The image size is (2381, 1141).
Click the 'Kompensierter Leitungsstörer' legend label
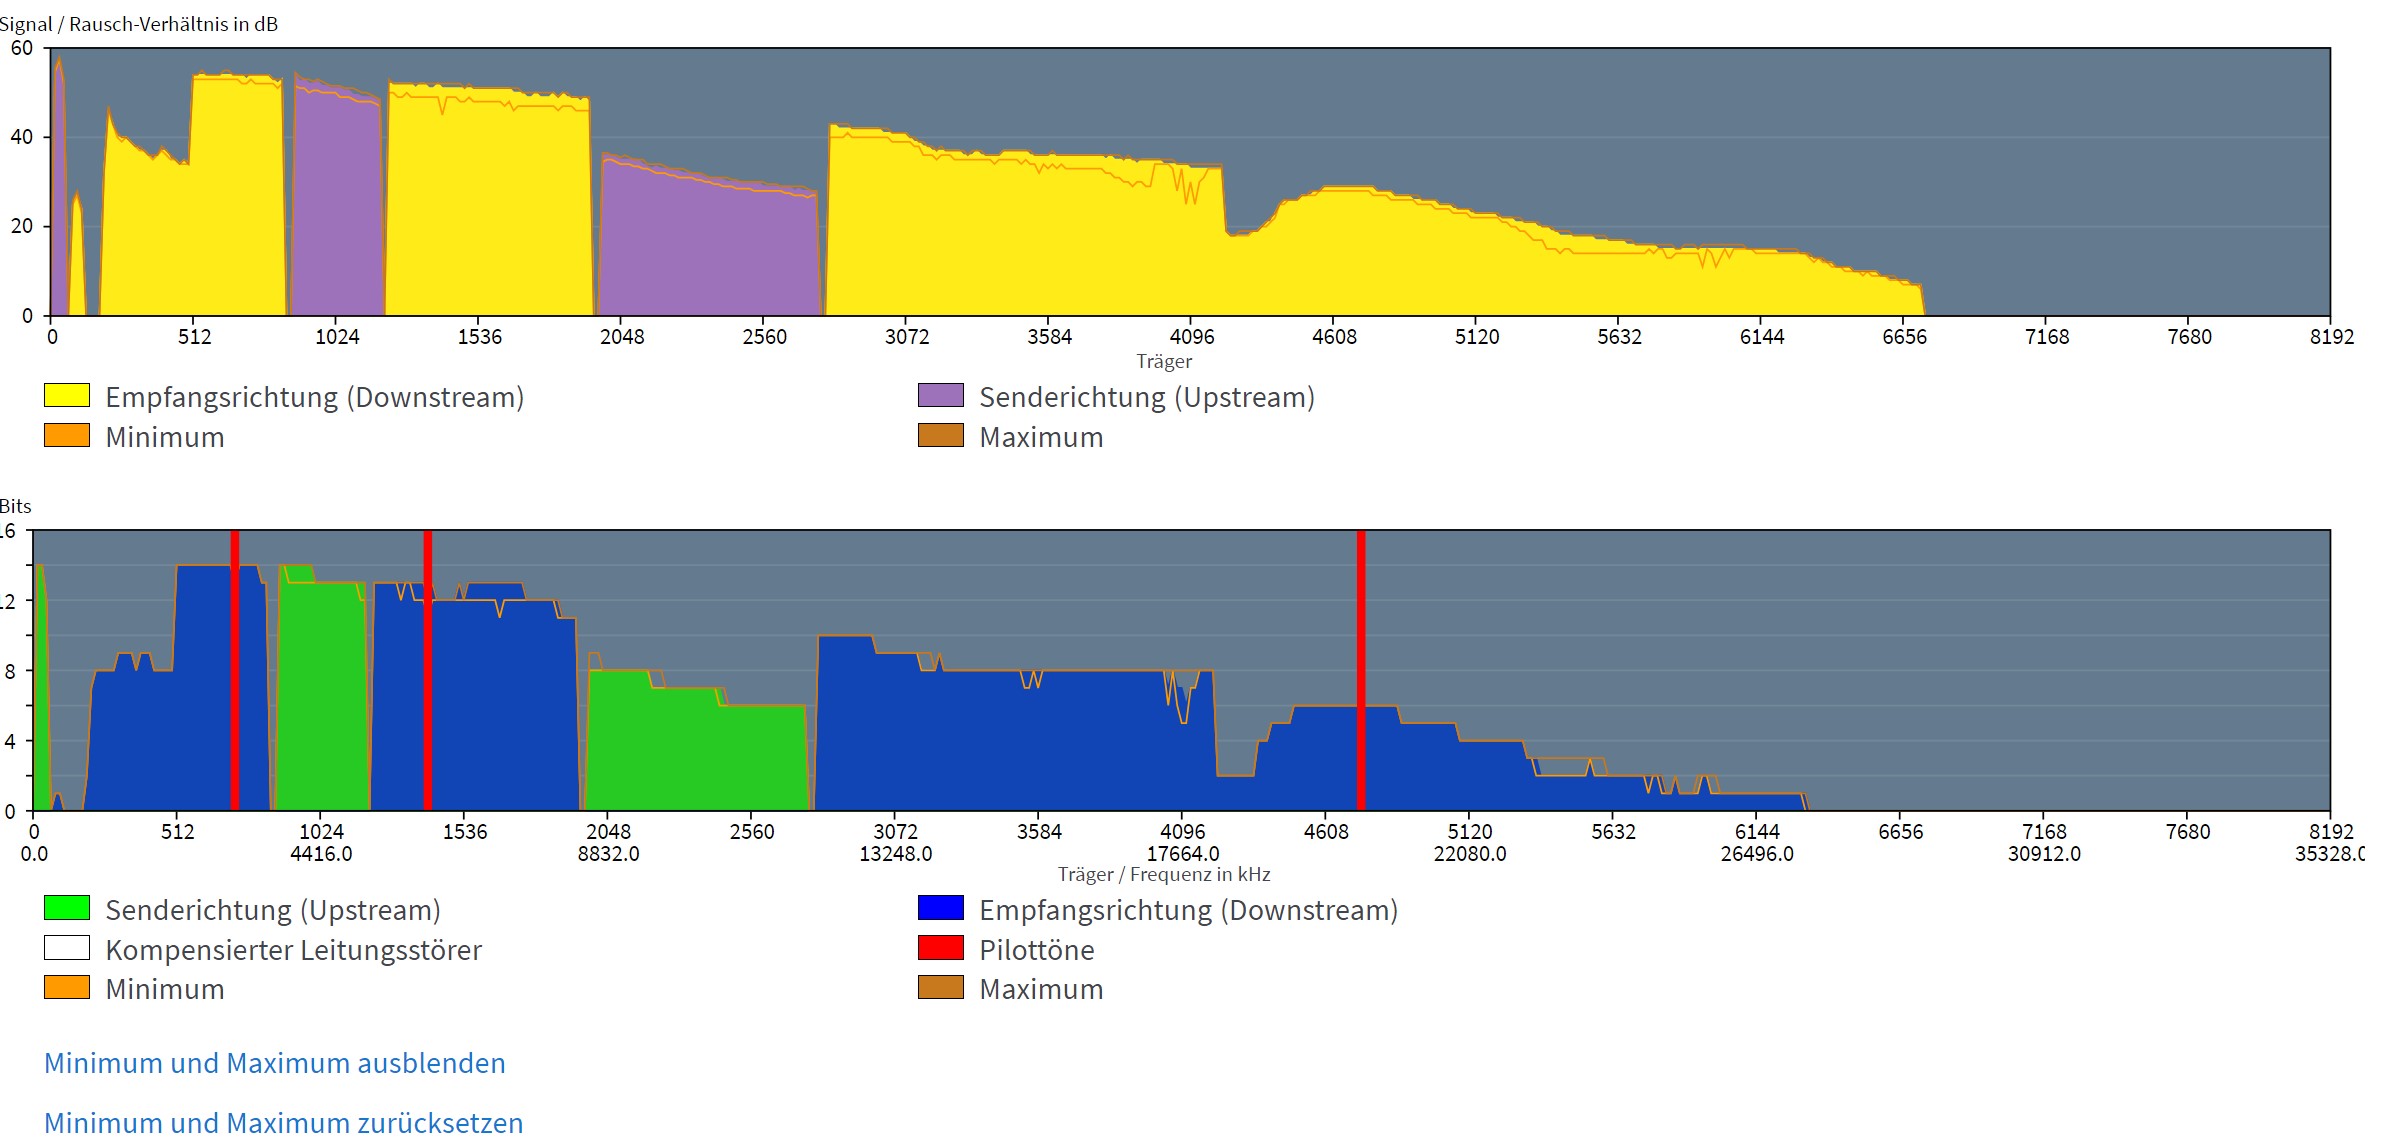pyautogui.click(x=293, y=950)
